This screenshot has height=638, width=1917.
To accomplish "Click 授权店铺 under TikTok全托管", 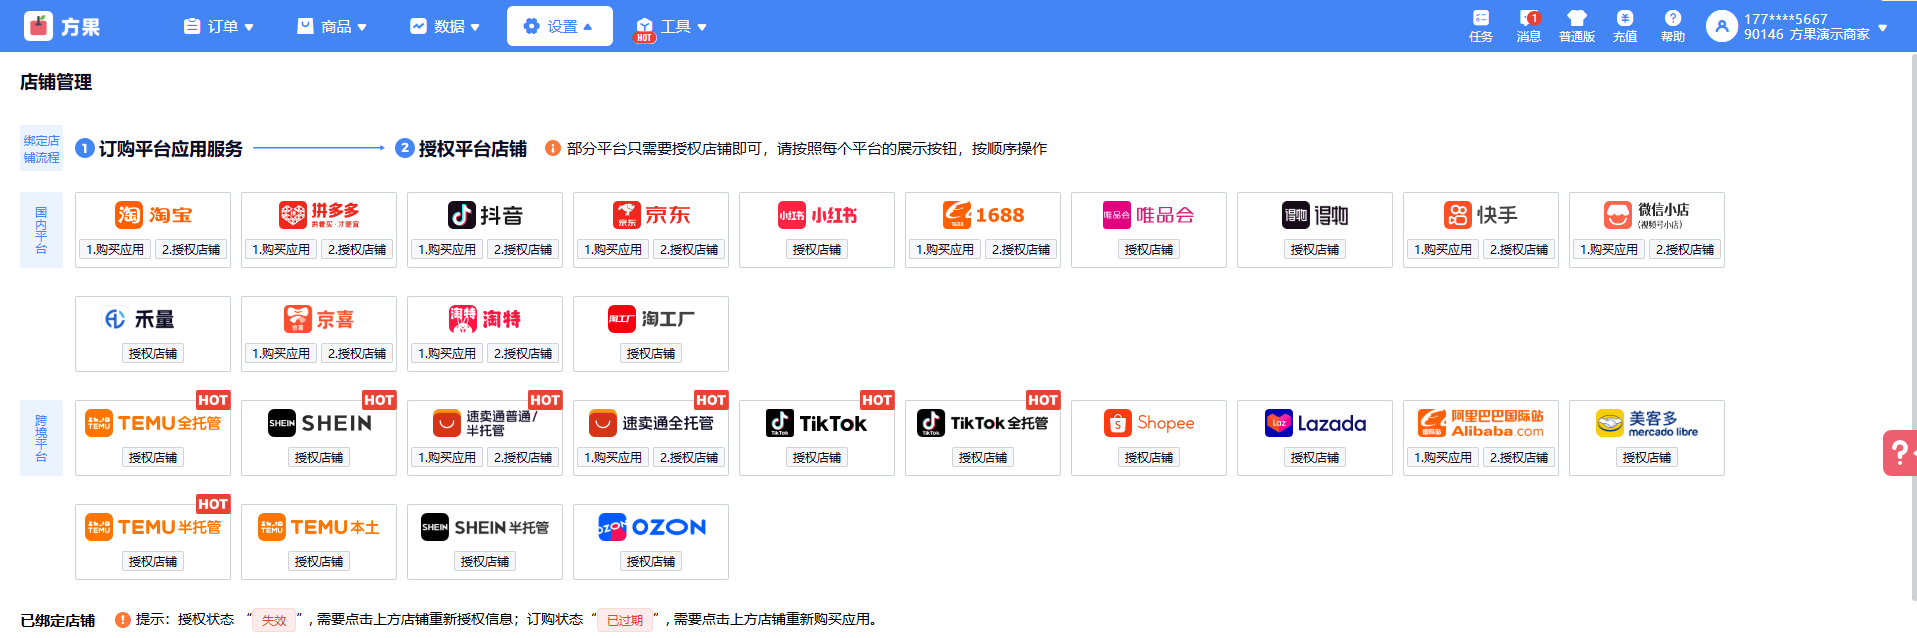I will [983, 457].
